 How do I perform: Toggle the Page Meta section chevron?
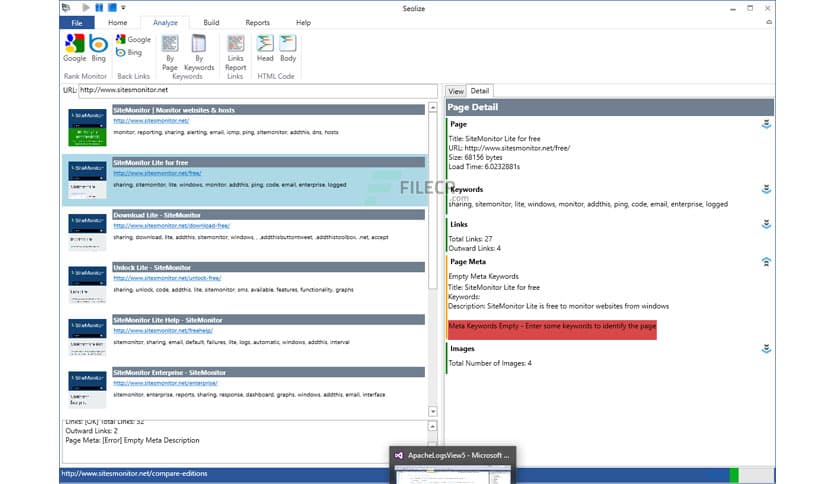[766, 262]
